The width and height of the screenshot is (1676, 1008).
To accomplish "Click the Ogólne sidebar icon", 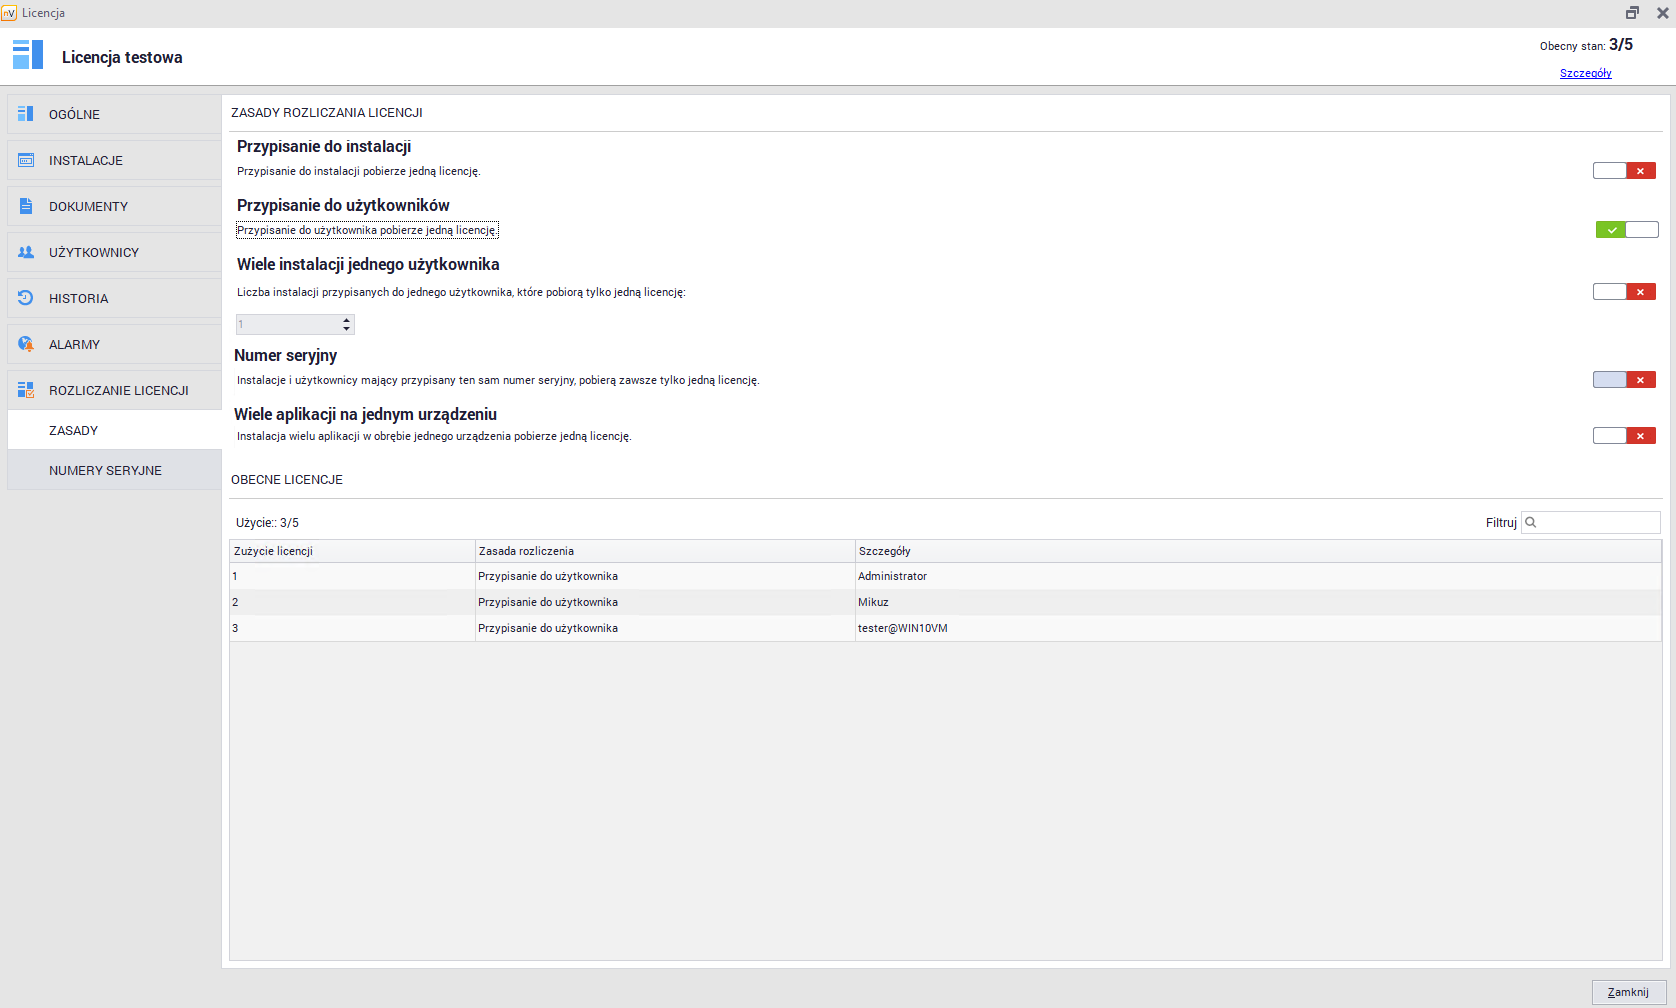I will pyautogui.click(x=26, y=114).
